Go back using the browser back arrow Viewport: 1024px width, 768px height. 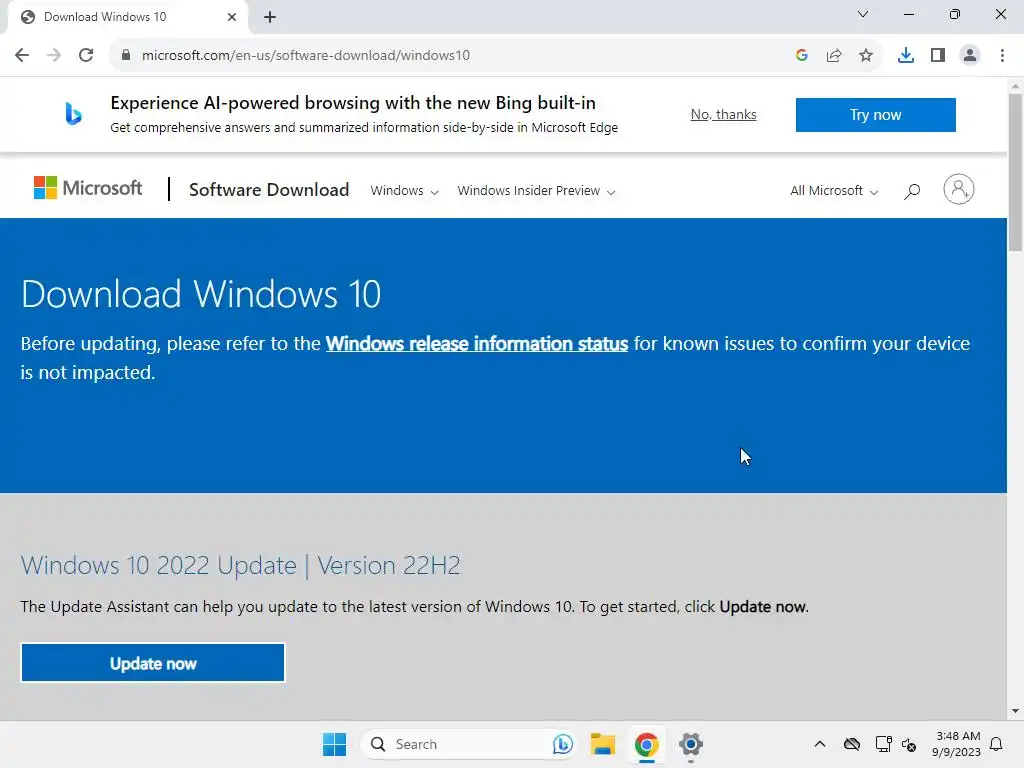point(22,55)
